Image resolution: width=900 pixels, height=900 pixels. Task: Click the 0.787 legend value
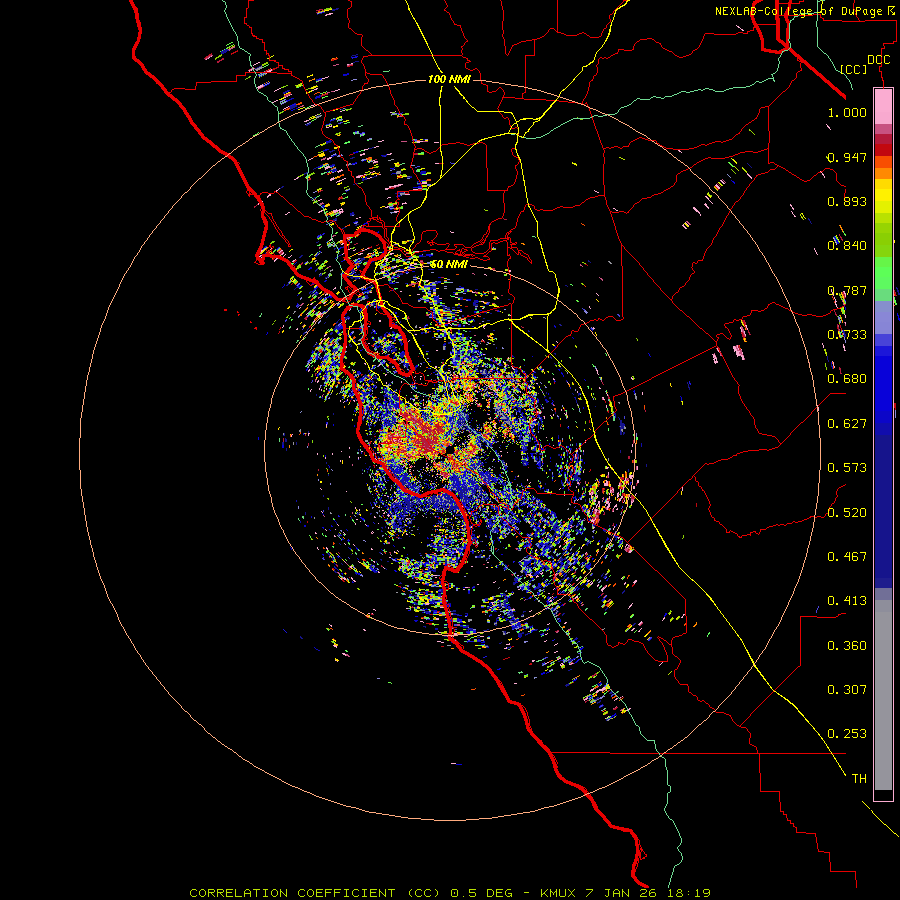click(847, 290)
